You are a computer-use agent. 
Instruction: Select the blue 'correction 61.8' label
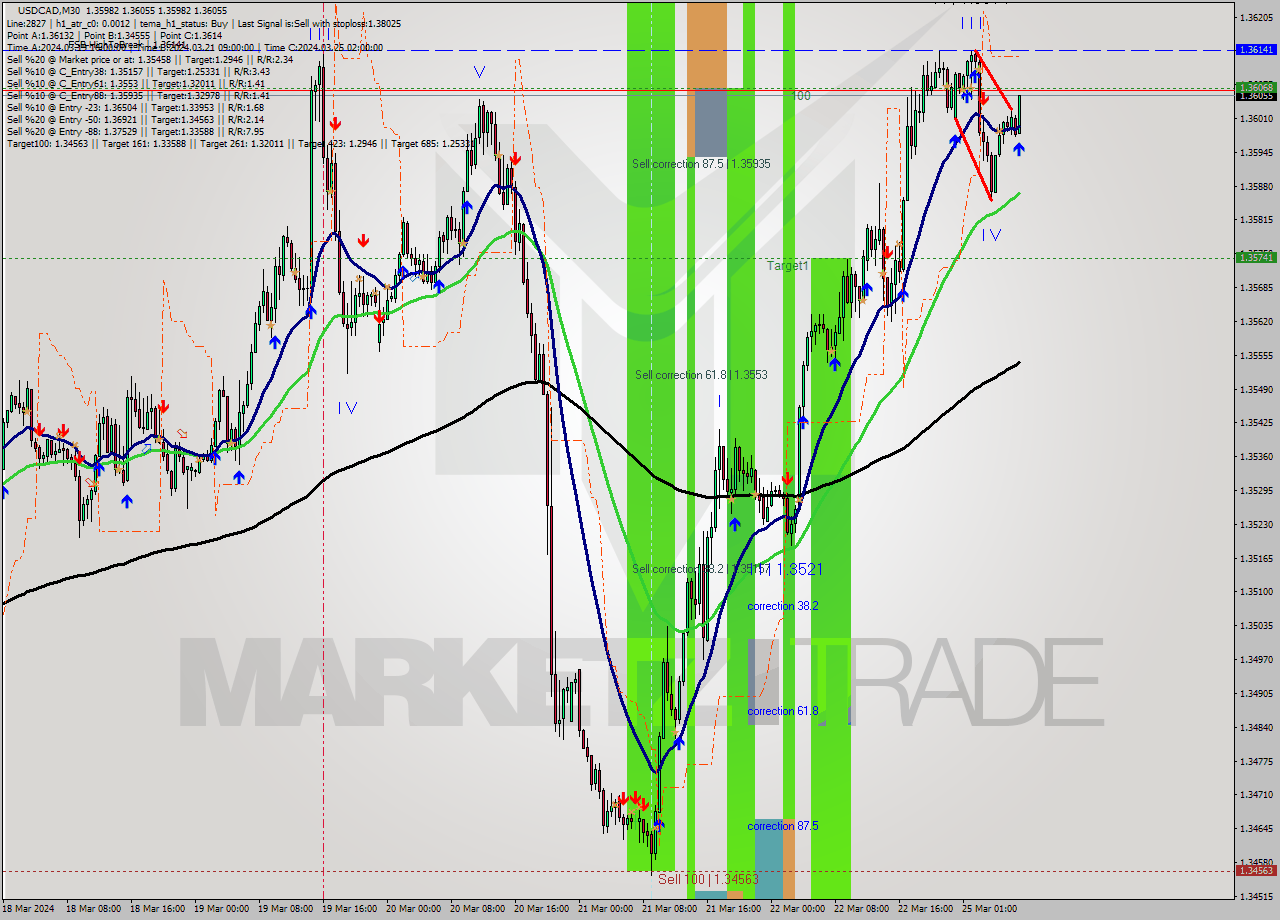click(783, 711)
